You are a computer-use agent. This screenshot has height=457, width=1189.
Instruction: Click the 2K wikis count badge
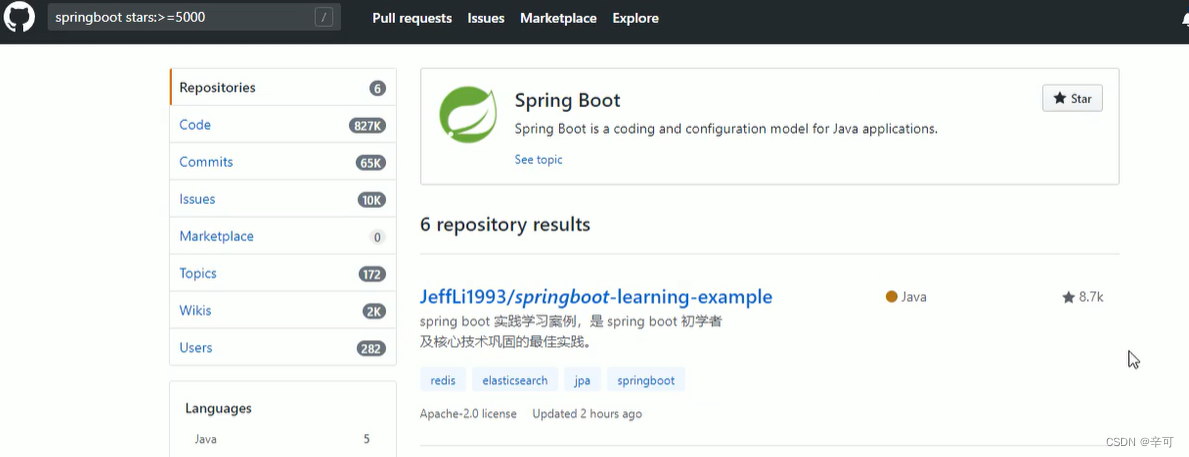pos(375,311)
